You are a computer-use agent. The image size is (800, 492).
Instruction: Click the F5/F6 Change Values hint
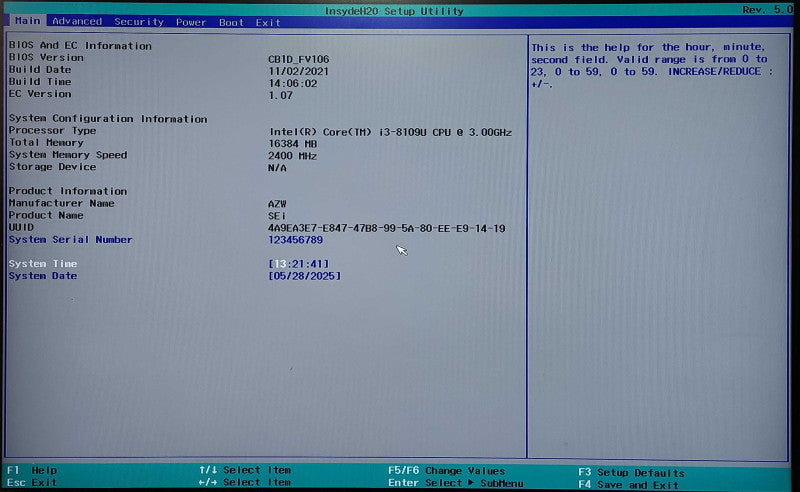click(x=446, y=471)
